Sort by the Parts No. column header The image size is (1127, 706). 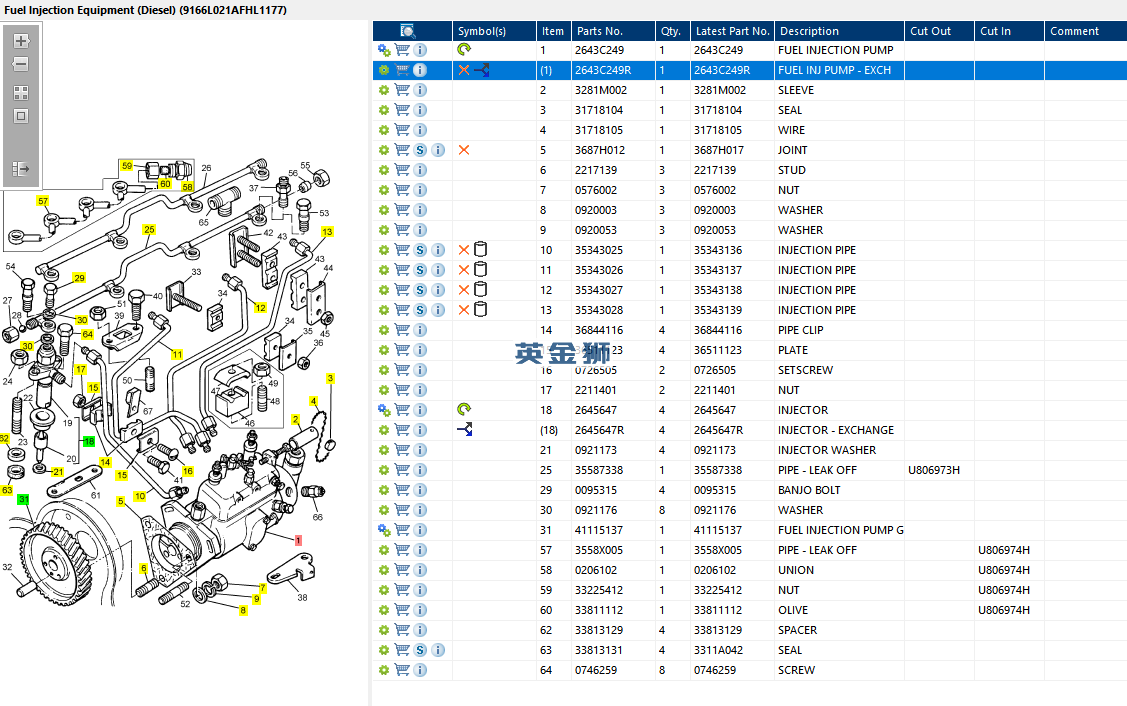598,31
